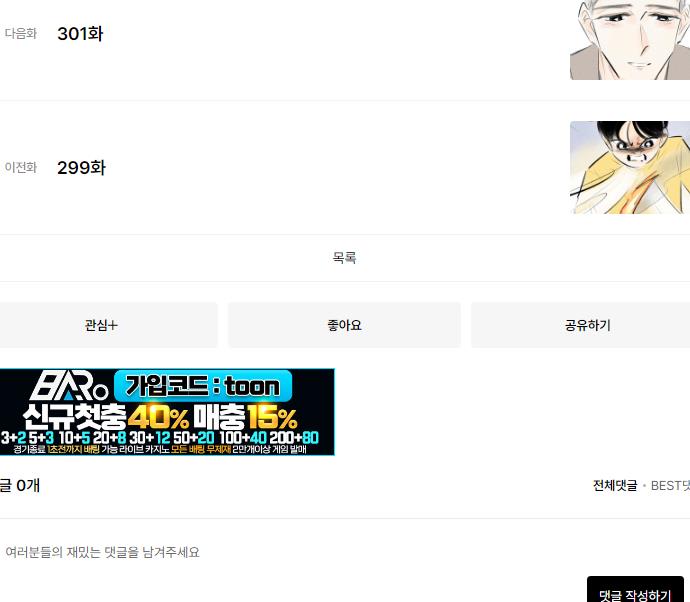This screenshot has height=602, width=690.
Task: Open previous episode 299화 title
Action: point(81,168)
